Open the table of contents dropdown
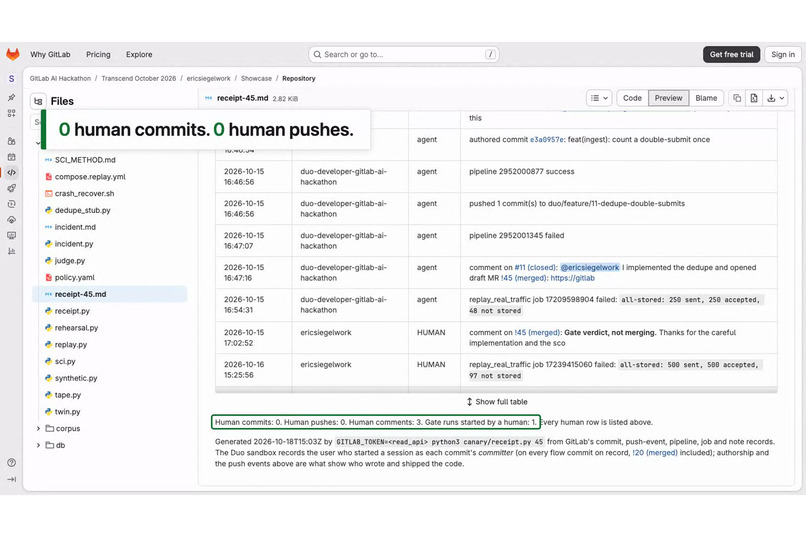 [599, 98]
